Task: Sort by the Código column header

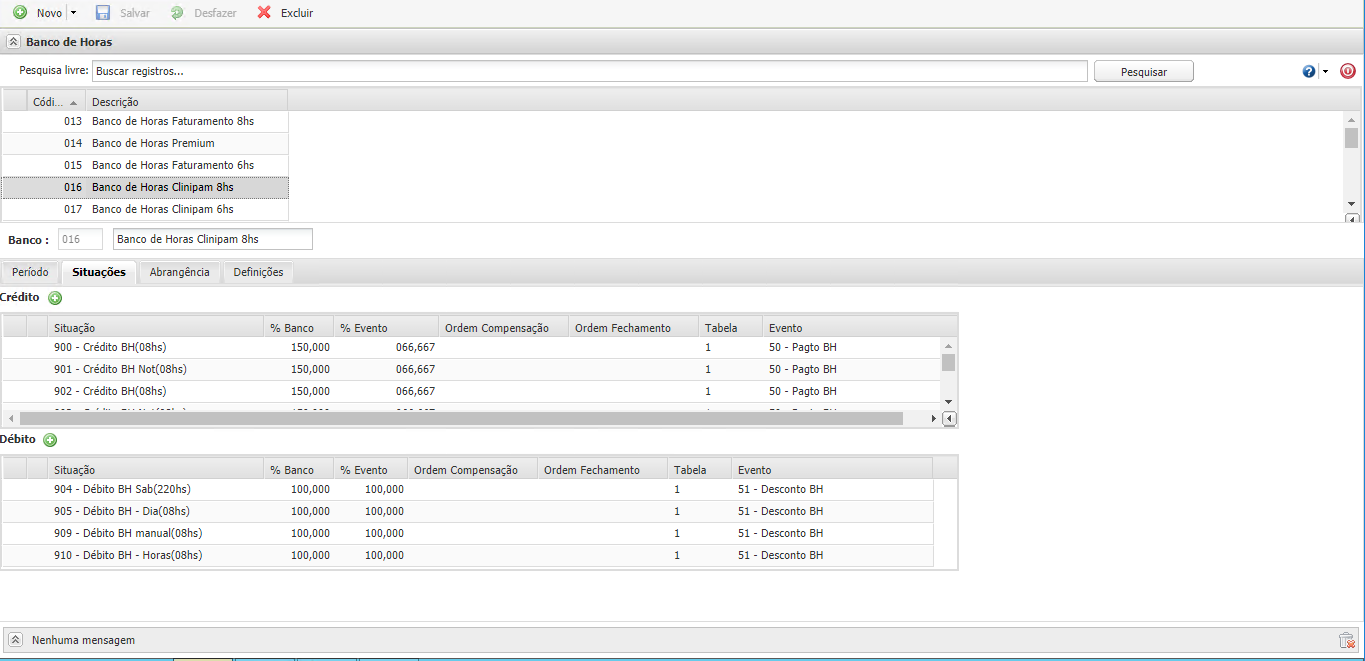Action: click(x=55, y=102)
